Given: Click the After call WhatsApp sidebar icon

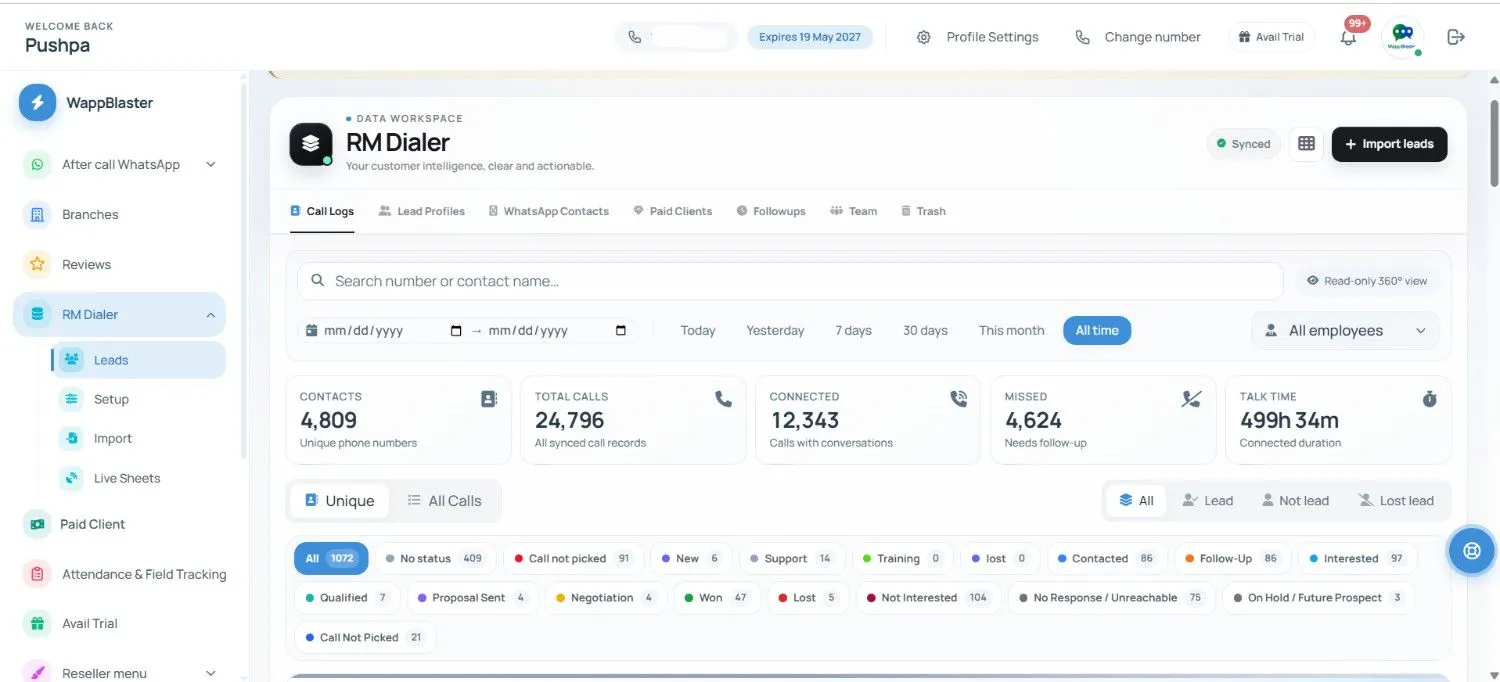Looking at the screenshot, I should click(37, 165).
